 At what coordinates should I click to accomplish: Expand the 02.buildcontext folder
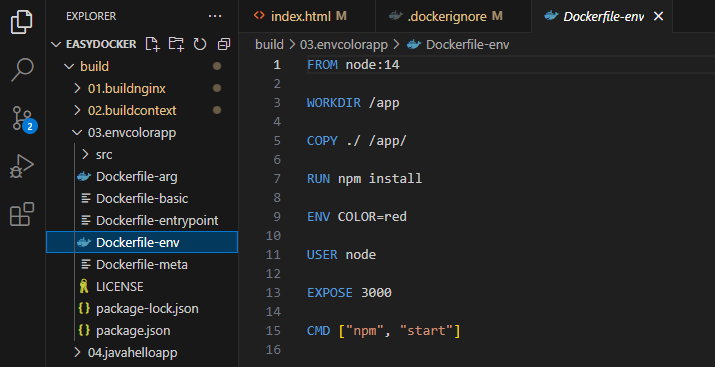click(77, 110)
